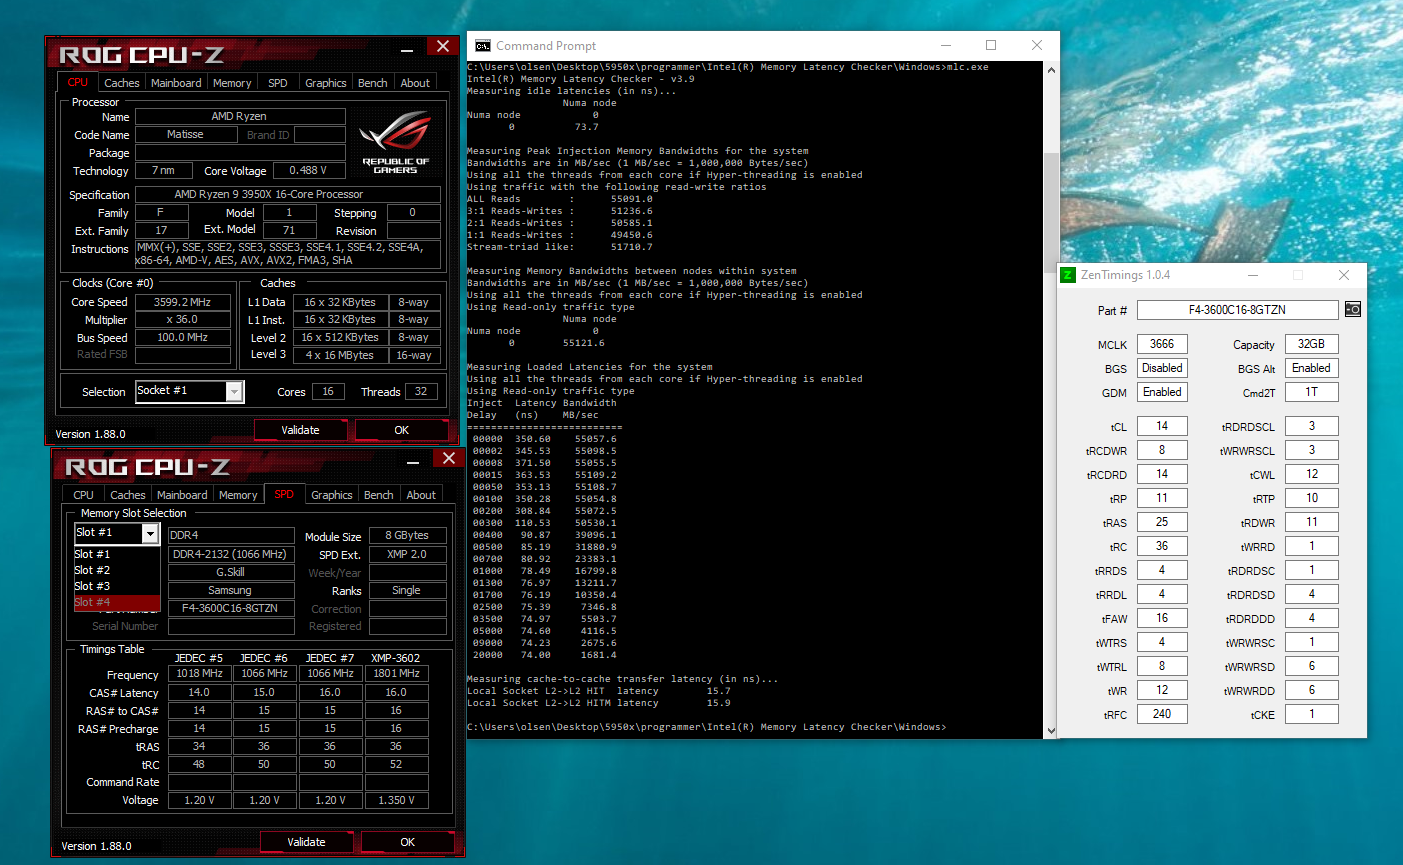Click the ZenTimings green title bar icon
The height and width of the screenshot is (865, 1403).
(1068, 275)
